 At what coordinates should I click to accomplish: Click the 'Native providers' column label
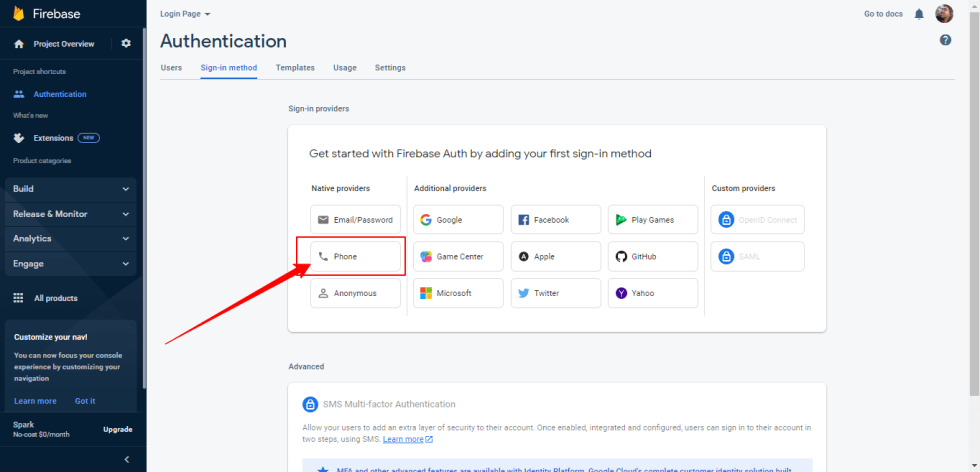[341, 188]
